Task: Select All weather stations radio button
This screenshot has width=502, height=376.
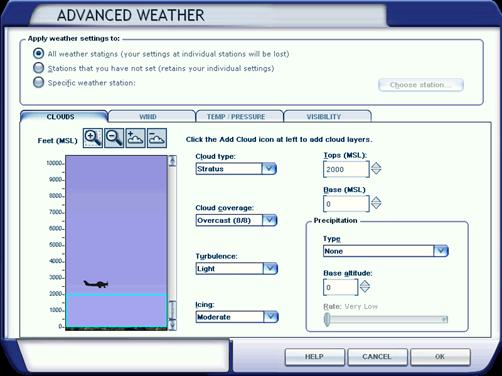Action: [39, 53]
